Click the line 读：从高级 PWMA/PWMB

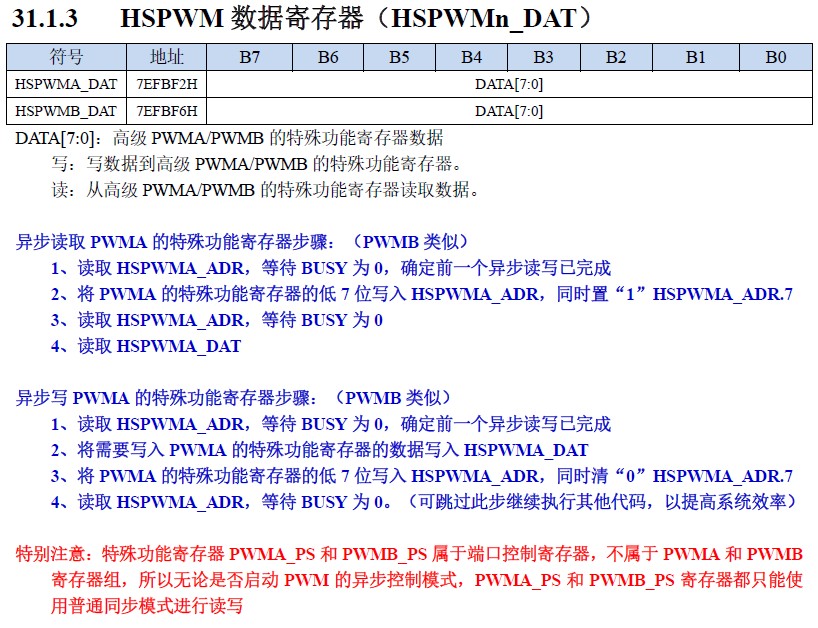click(265, 190)
